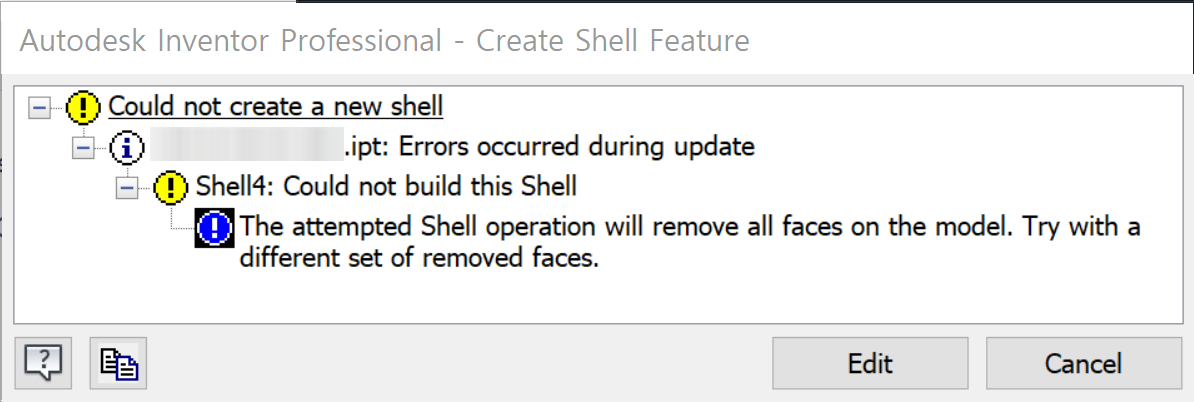The width and height of the screenshot is (1194, 402).
Task: Click the yellow warning icon beside Shell4
Action: pyautogui.click(x=172, y=187)
